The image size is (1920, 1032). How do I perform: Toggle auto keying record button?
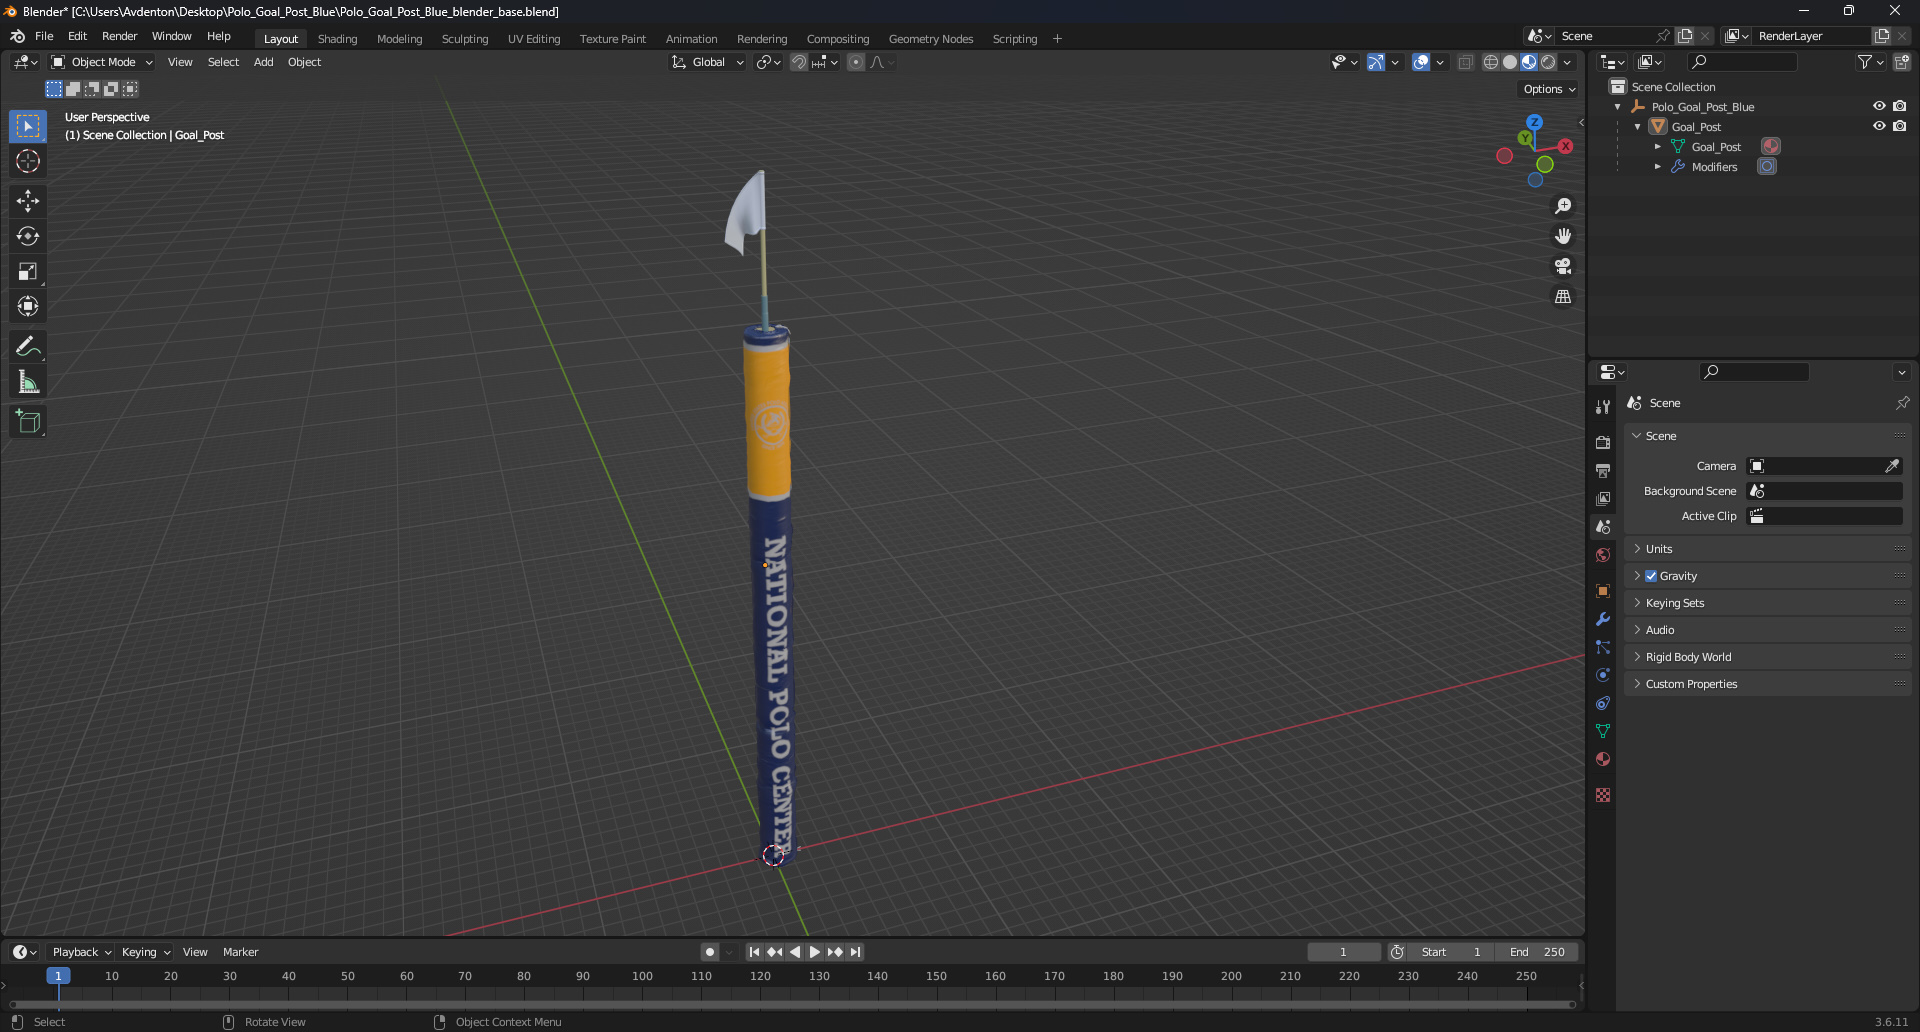click(709, 952)
